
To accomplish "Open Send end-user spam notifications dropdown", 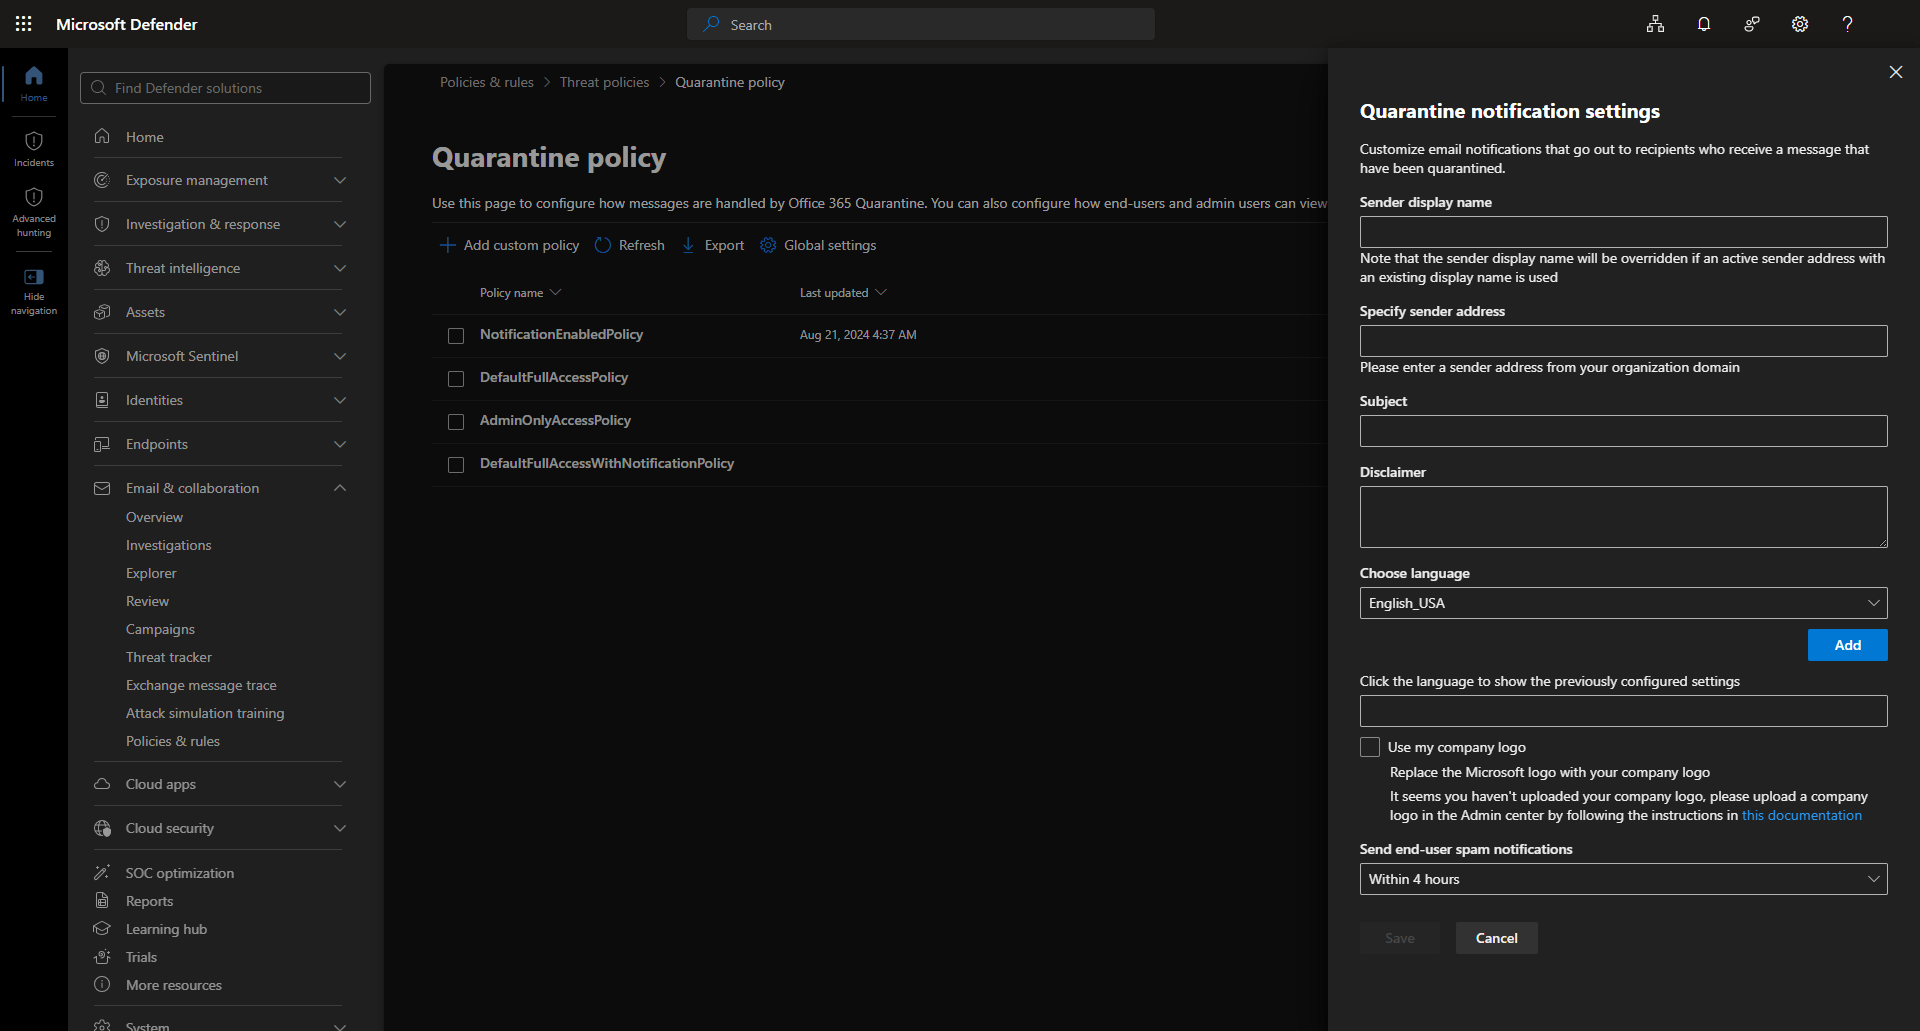I will 1624,879.
